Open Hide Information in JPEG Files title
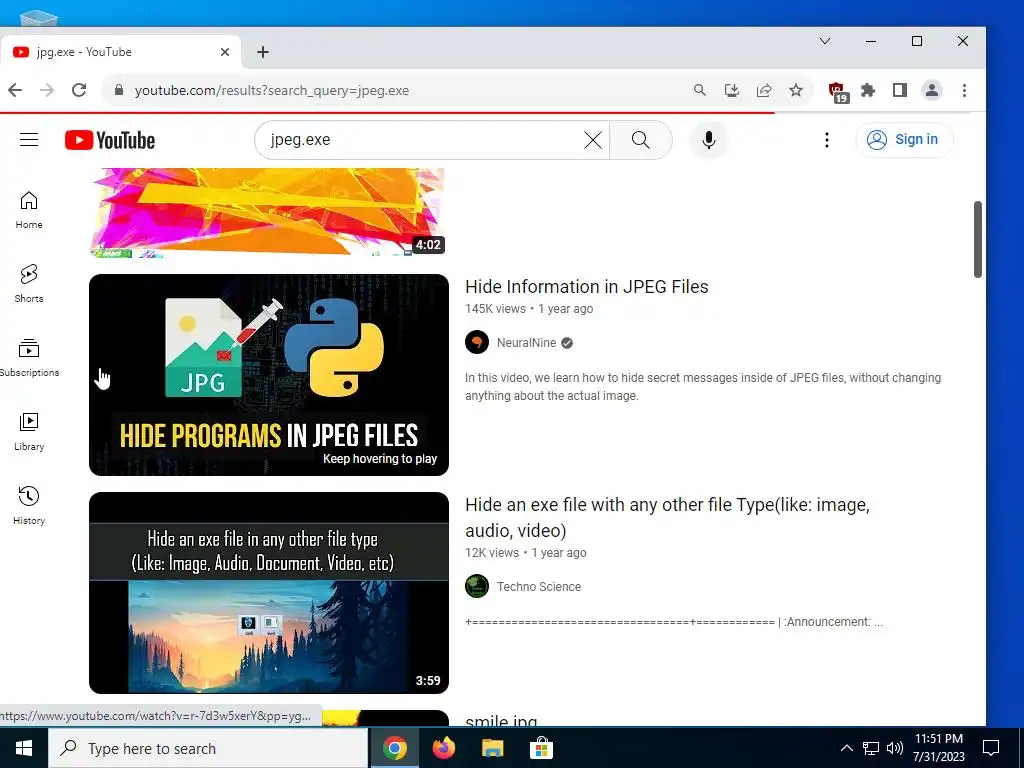The width and height of the screenshot is (1024, 768). point(586,287)
